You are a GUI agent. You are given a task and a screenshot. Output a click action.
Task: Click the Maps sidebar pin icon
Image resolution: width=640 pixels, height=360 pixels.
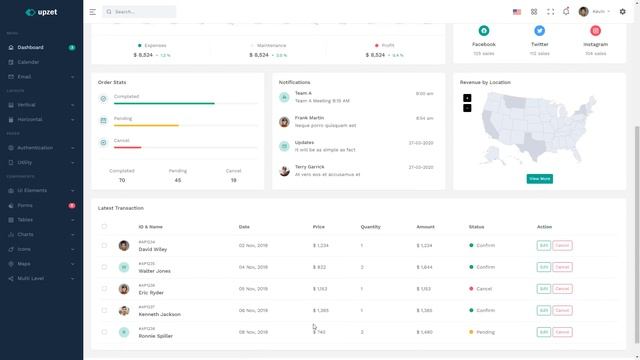(x=11, y=264)
